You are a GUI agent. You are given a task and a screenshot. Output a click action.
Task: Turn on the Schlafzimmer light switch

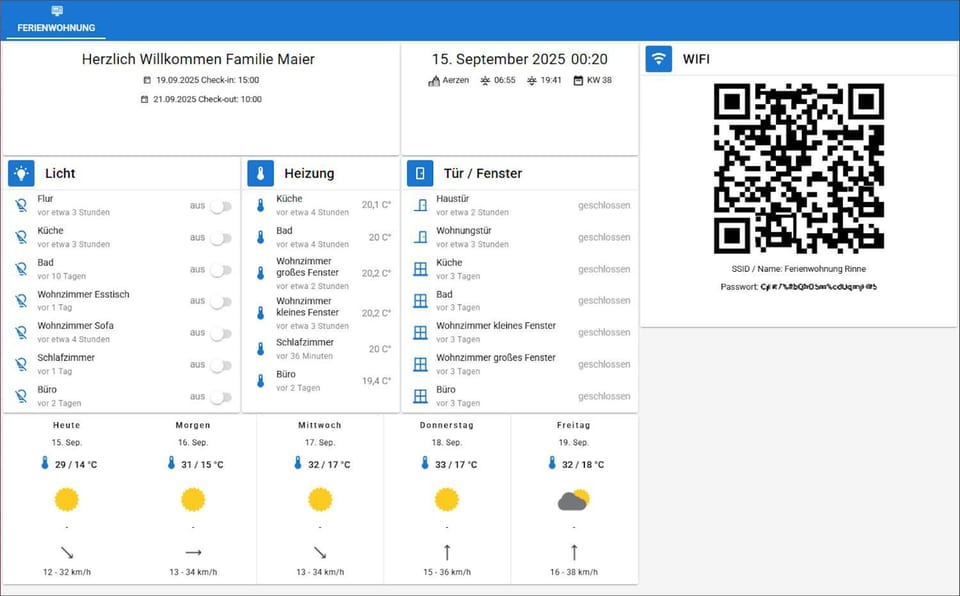click(220, 366)
